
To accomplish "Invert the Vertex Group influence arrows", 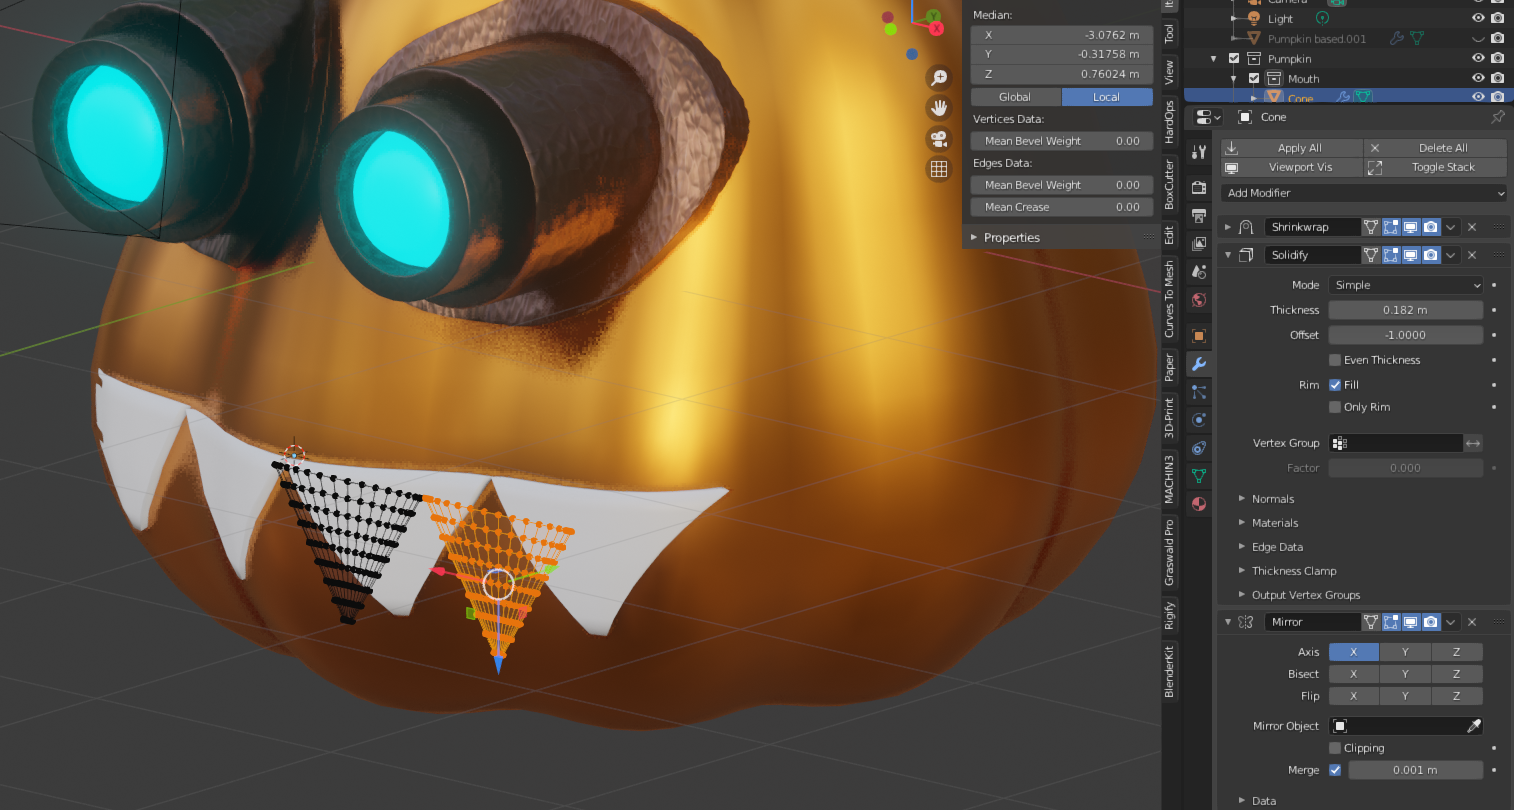I will pos(1473,443).
